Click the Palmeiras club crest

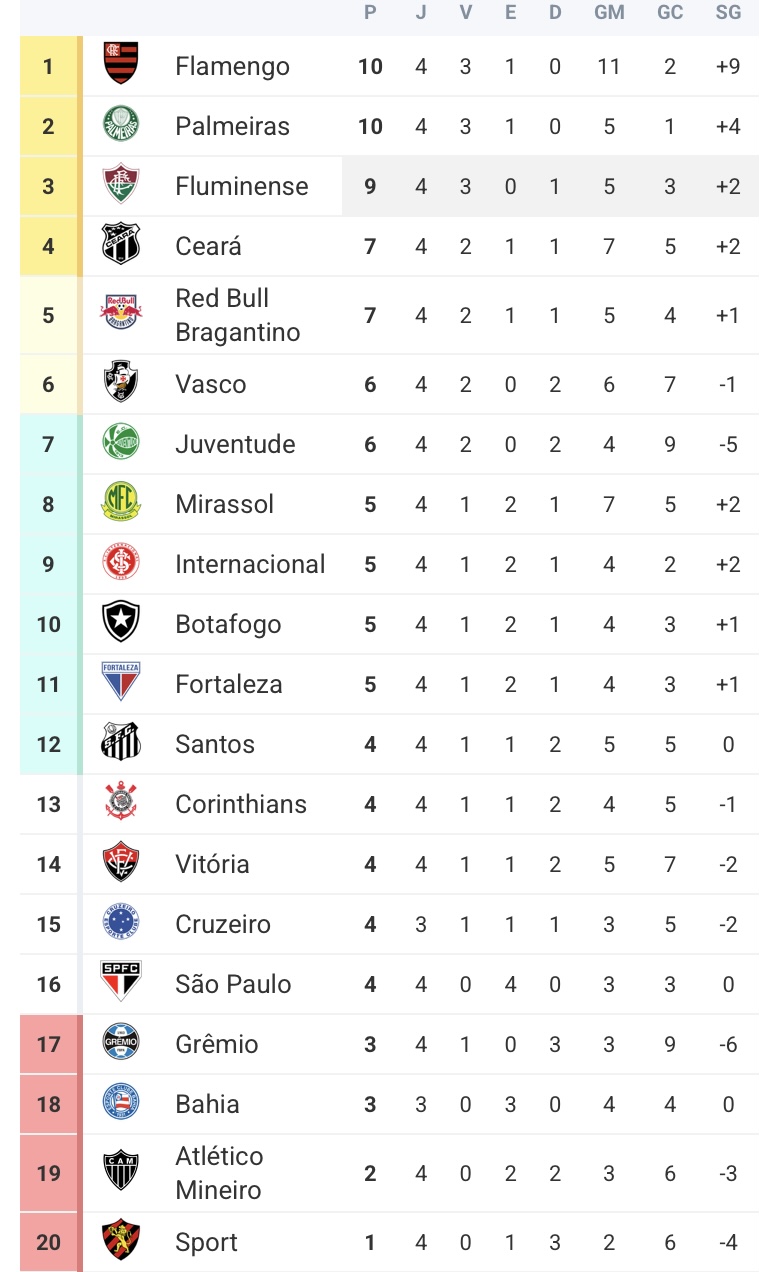pos(121,125)
